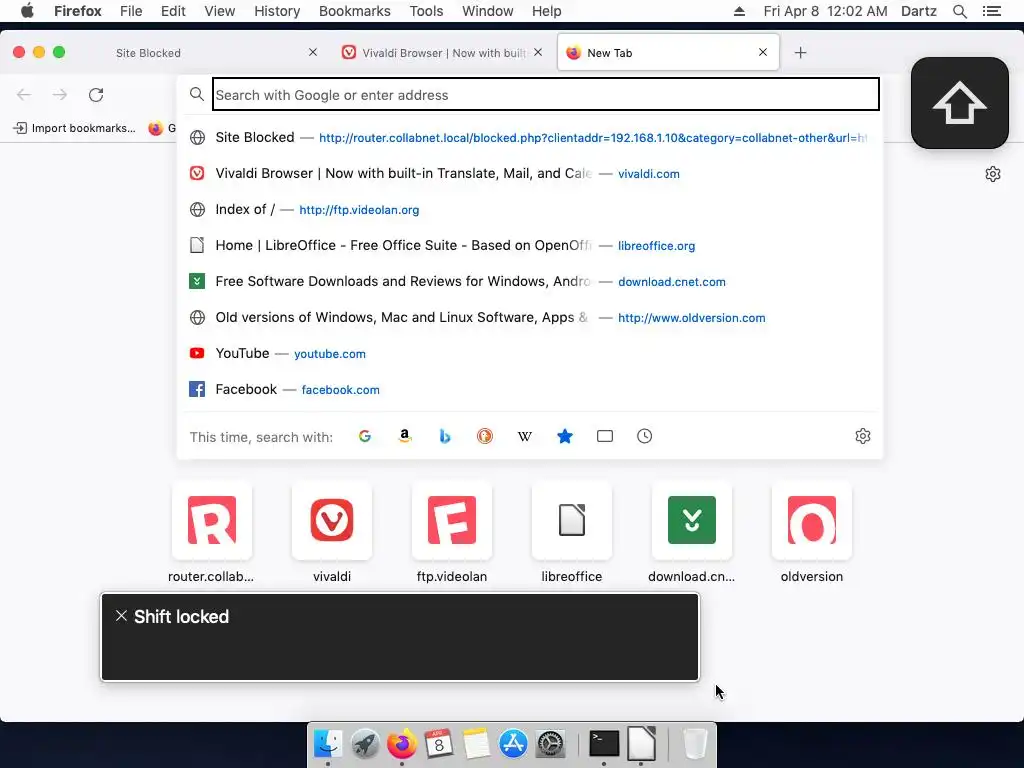Open the Window menu

point(488,11)
